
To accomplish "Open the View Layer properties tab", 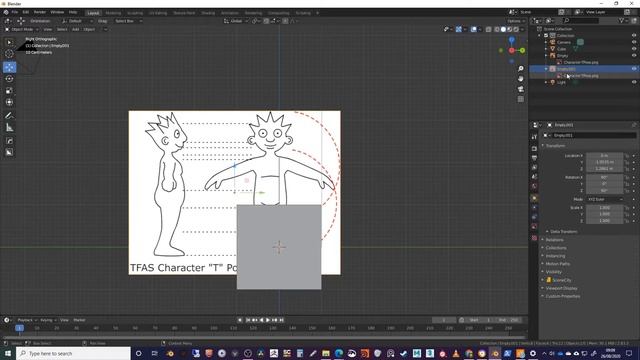I will pyautogui.click(x=534, y=167).
